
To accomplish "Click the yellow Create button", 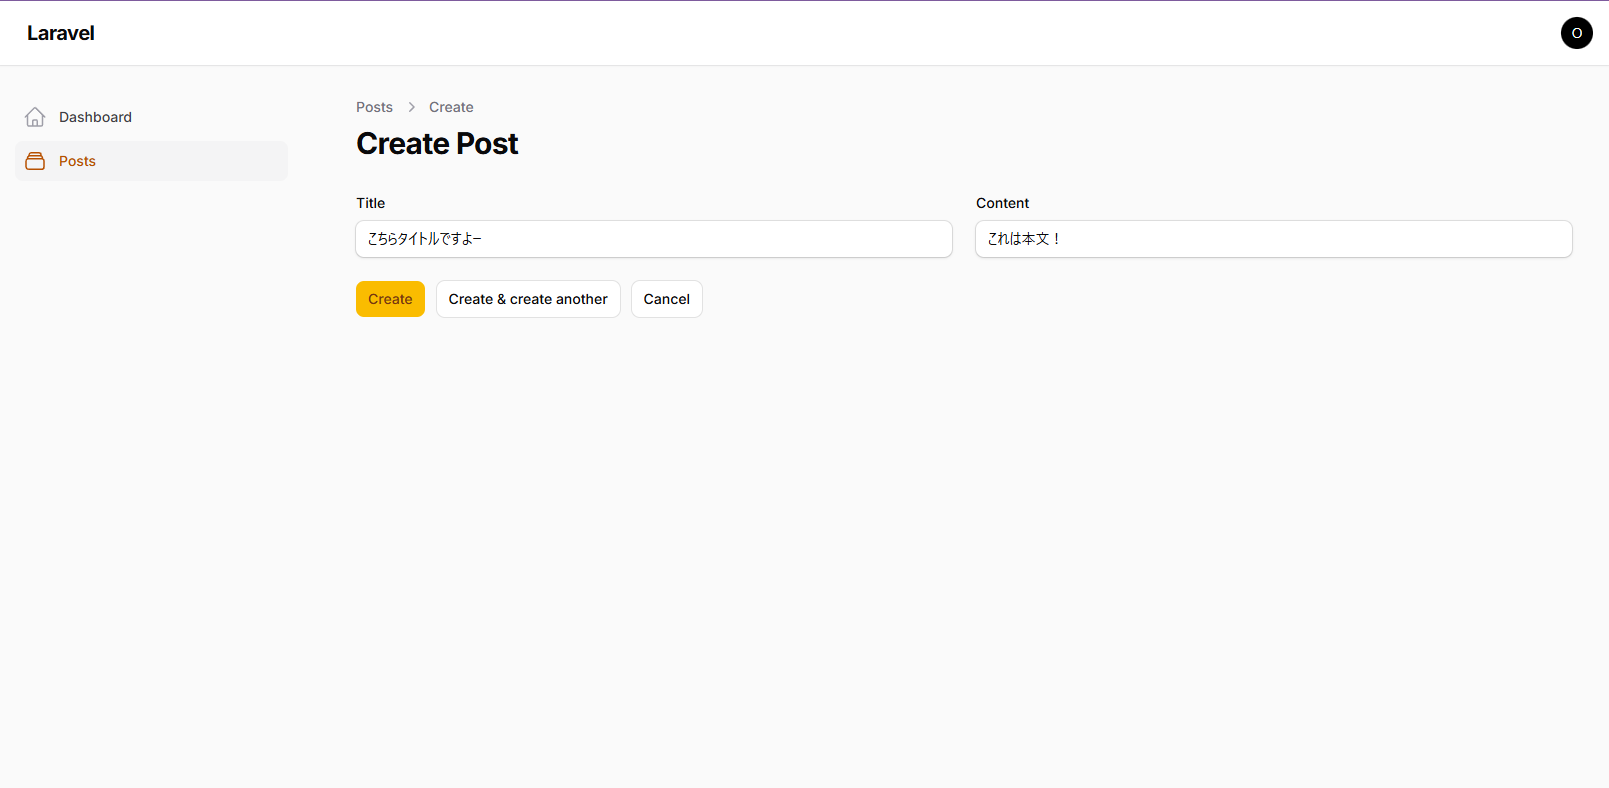I will (390, 299).
